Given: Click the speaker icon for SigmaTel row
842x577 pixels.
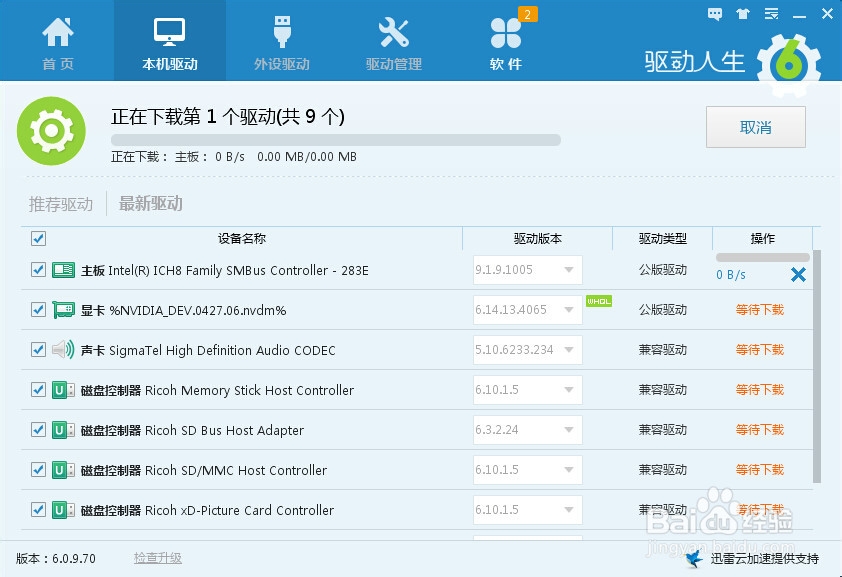Looking at the screenshot, I should coord(63,350).
